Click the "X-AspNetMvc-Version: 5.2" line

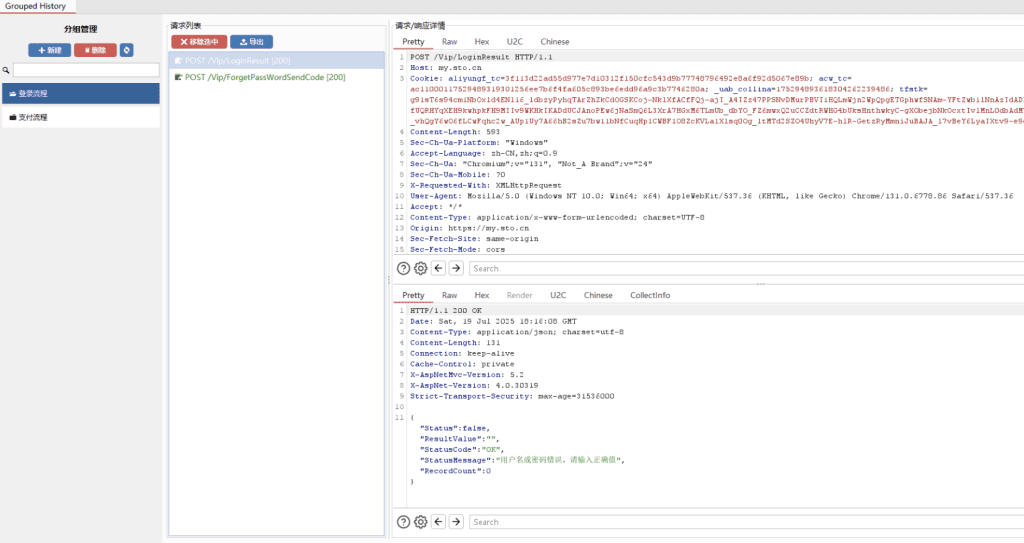point(466,375)
